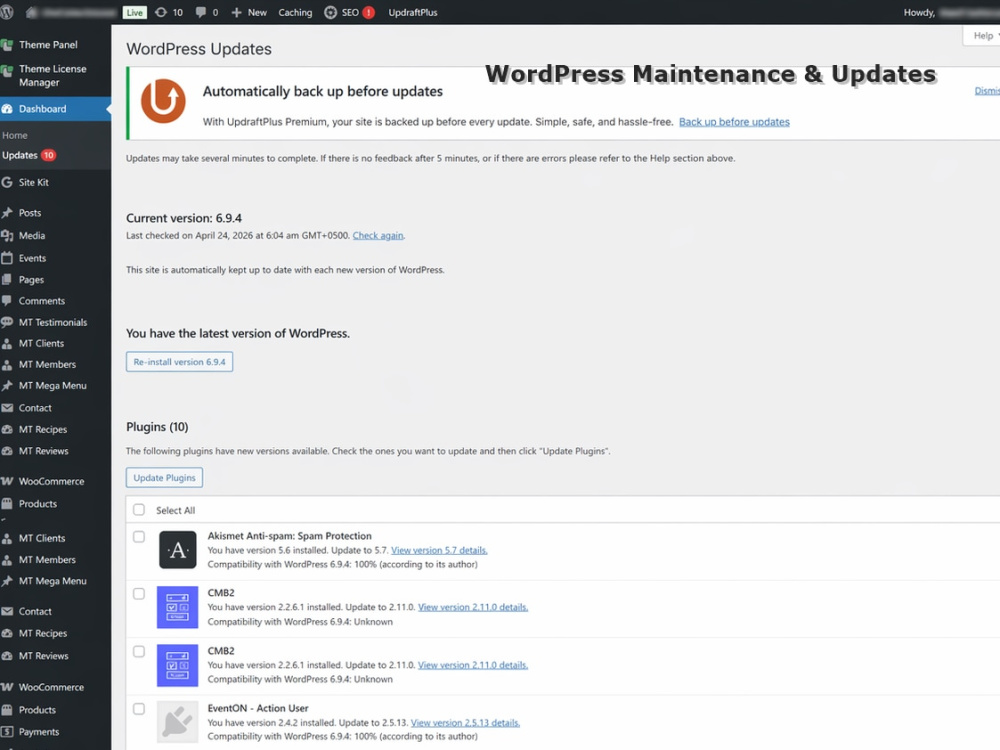This screenshot has height=750, width=1000.
Task: Open the SEO gear icon in admin bar
Action: pos(330,12)
